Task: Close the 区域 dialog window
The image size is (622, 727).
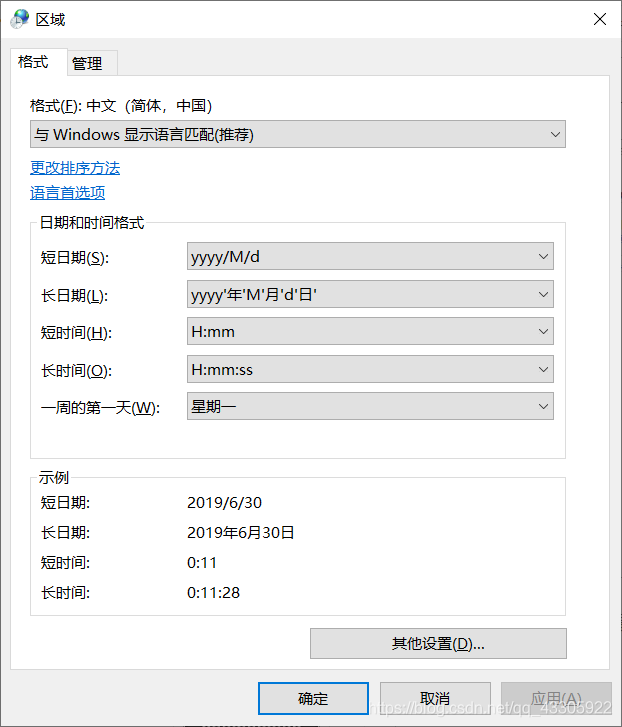Action: point(600,19)
